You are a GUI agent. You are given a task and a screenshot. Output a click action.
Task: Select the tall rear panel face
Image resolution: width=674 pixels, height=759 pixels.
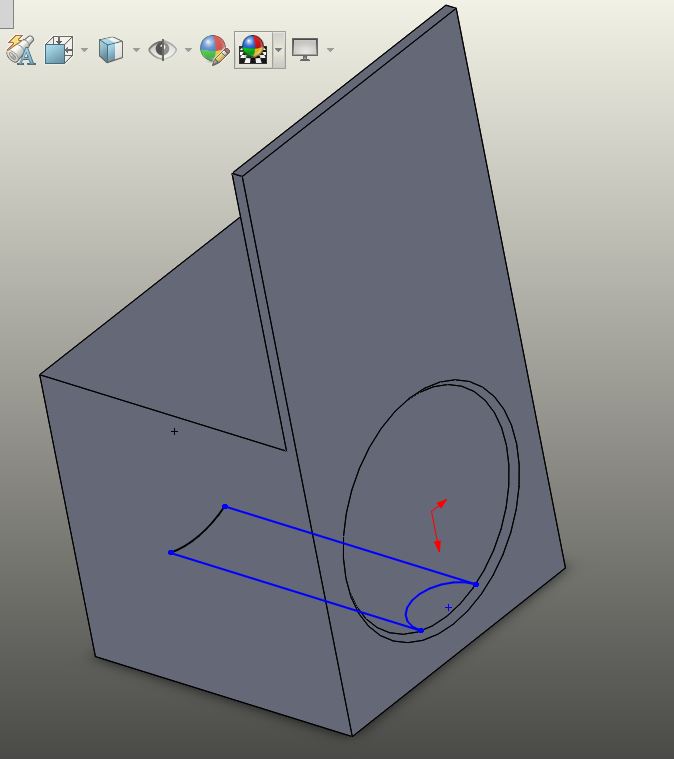click(x=400, y=250)
